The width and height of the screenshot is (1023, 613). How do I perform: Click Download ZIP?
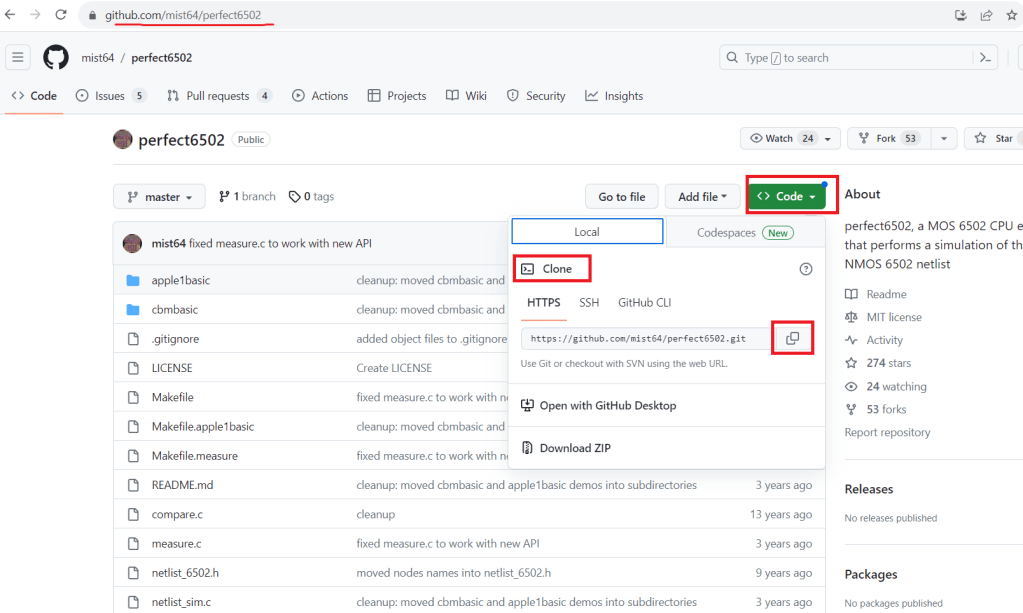[574, 448]
